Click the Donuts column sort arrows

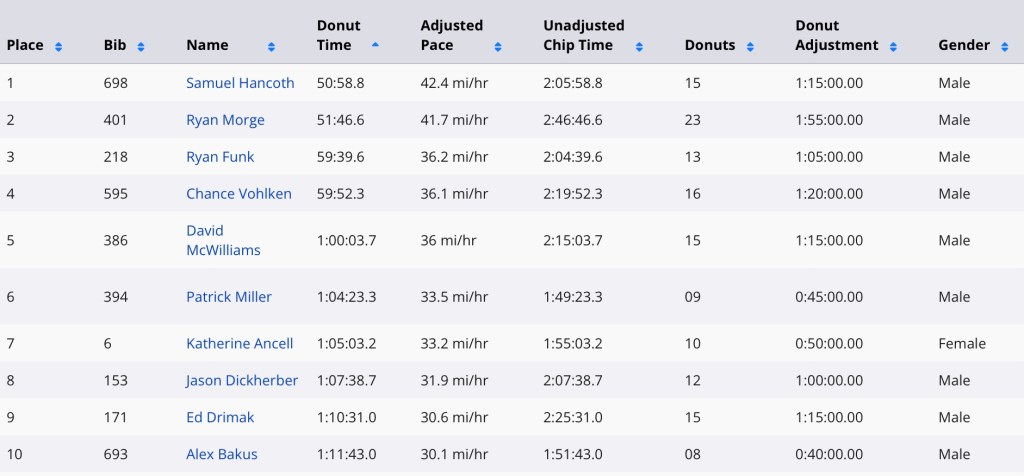[x=750, y=46]
